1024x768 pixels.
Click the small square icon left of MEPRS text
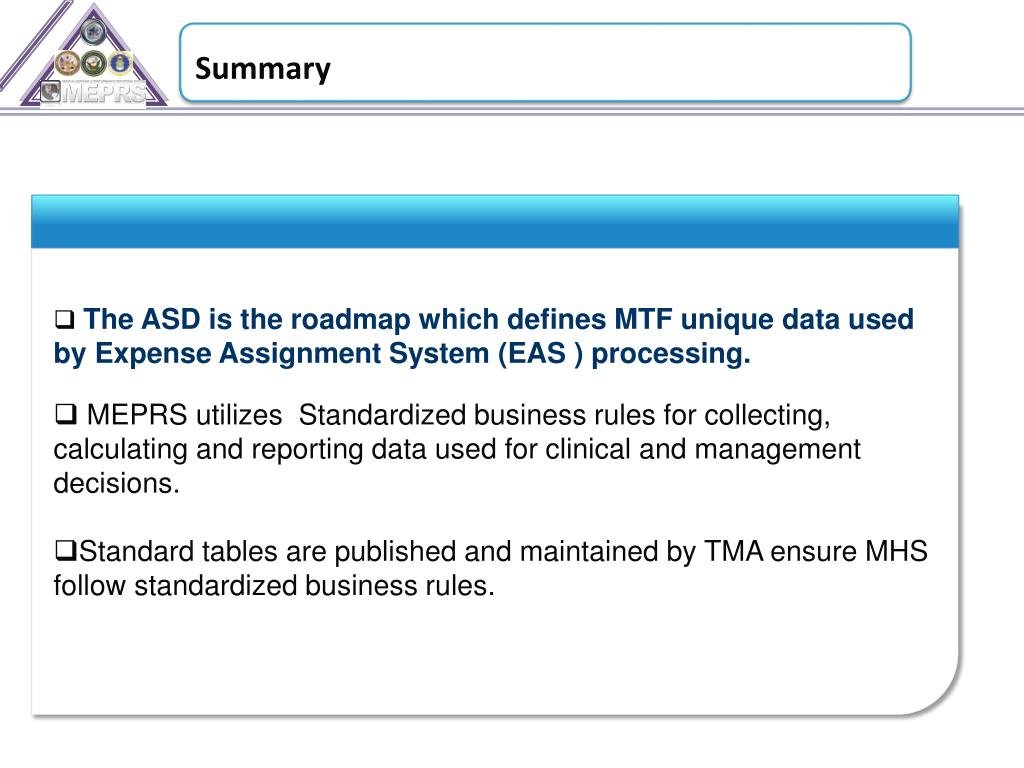(x=50, y=91)
